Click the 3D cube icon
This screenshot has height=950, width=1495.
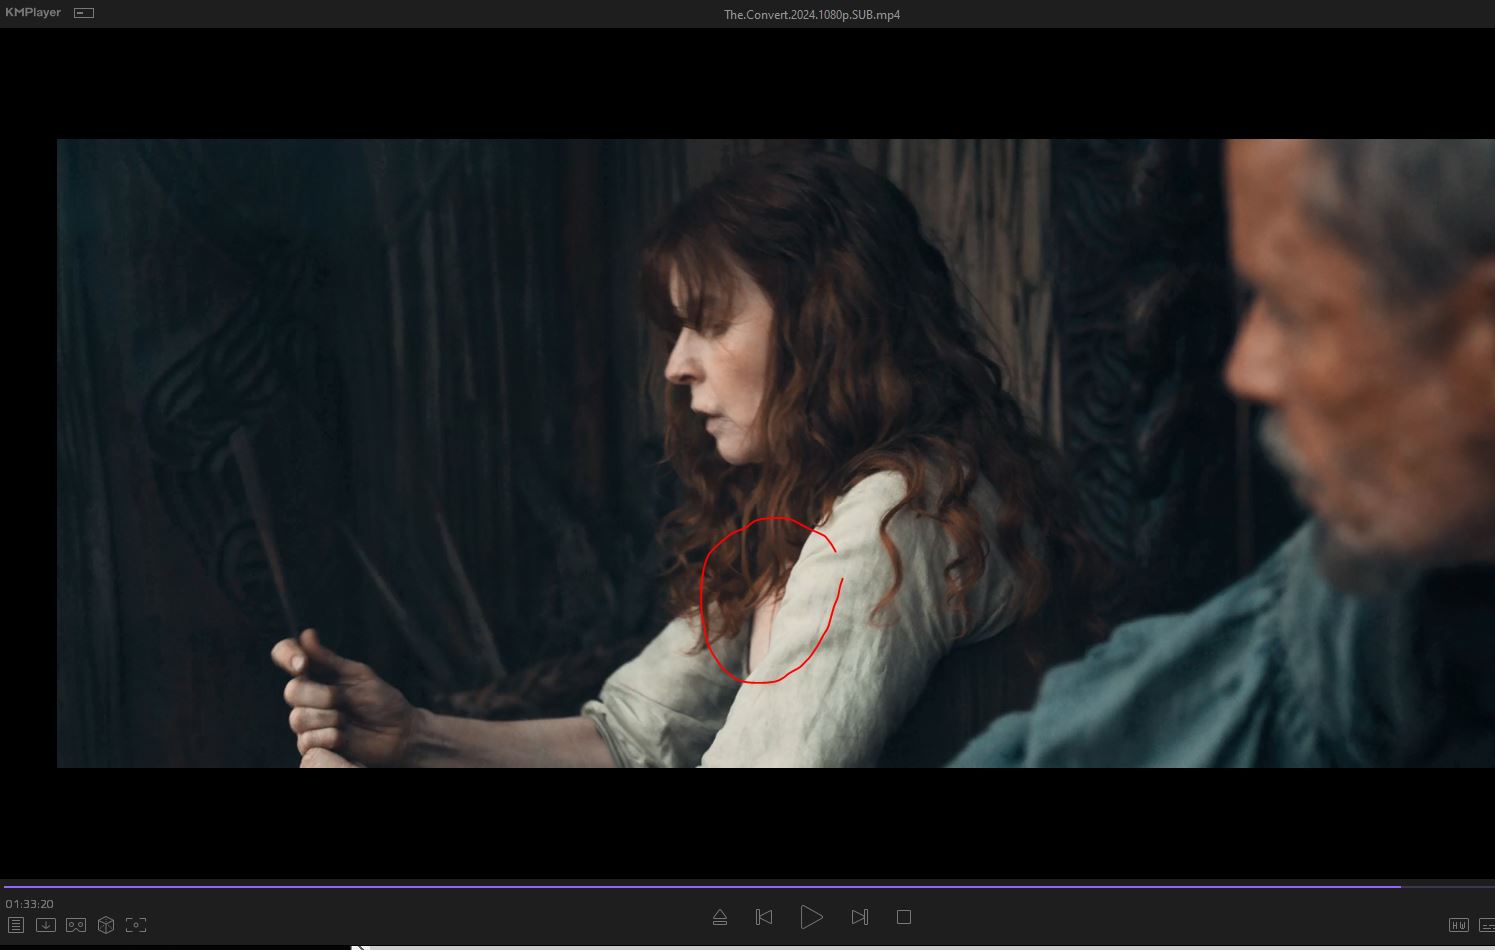tap(106, 925)
